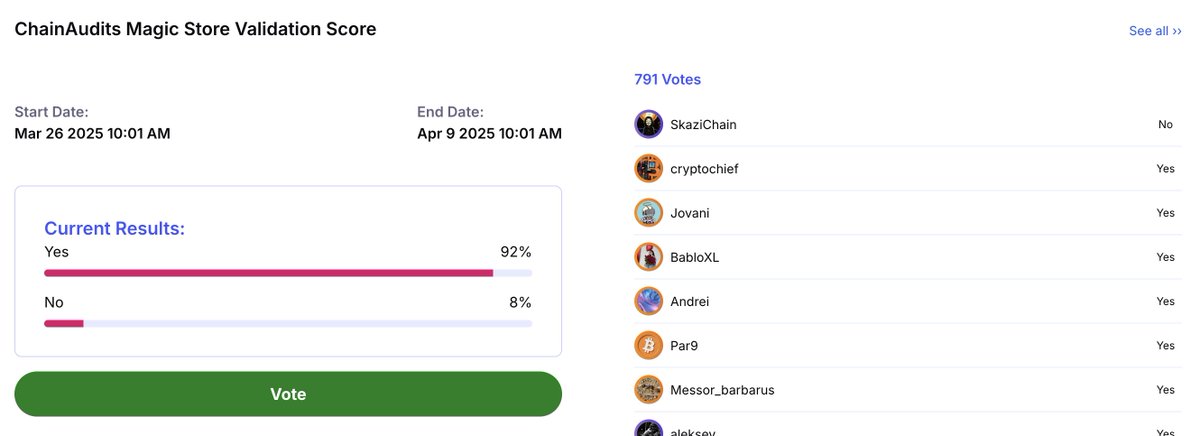Click aleksey's partially visible avatar

tap(649, 428)
